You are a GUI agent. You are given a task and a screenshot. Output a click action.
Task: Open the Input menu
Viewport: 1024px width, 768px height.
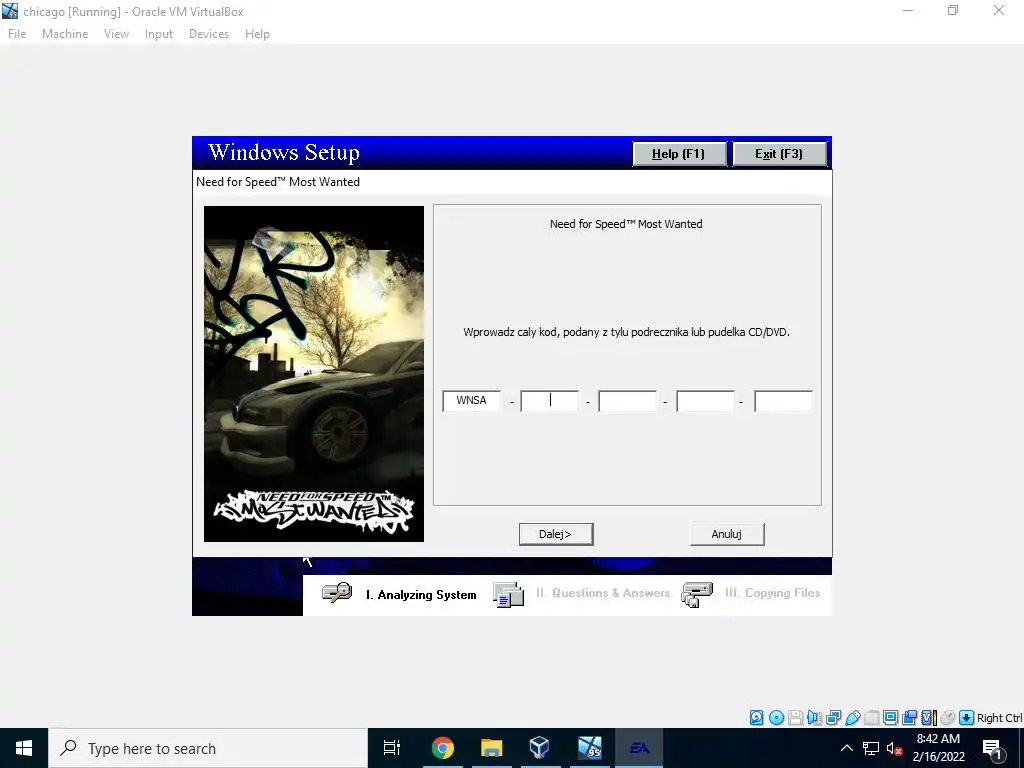[159, 34]
